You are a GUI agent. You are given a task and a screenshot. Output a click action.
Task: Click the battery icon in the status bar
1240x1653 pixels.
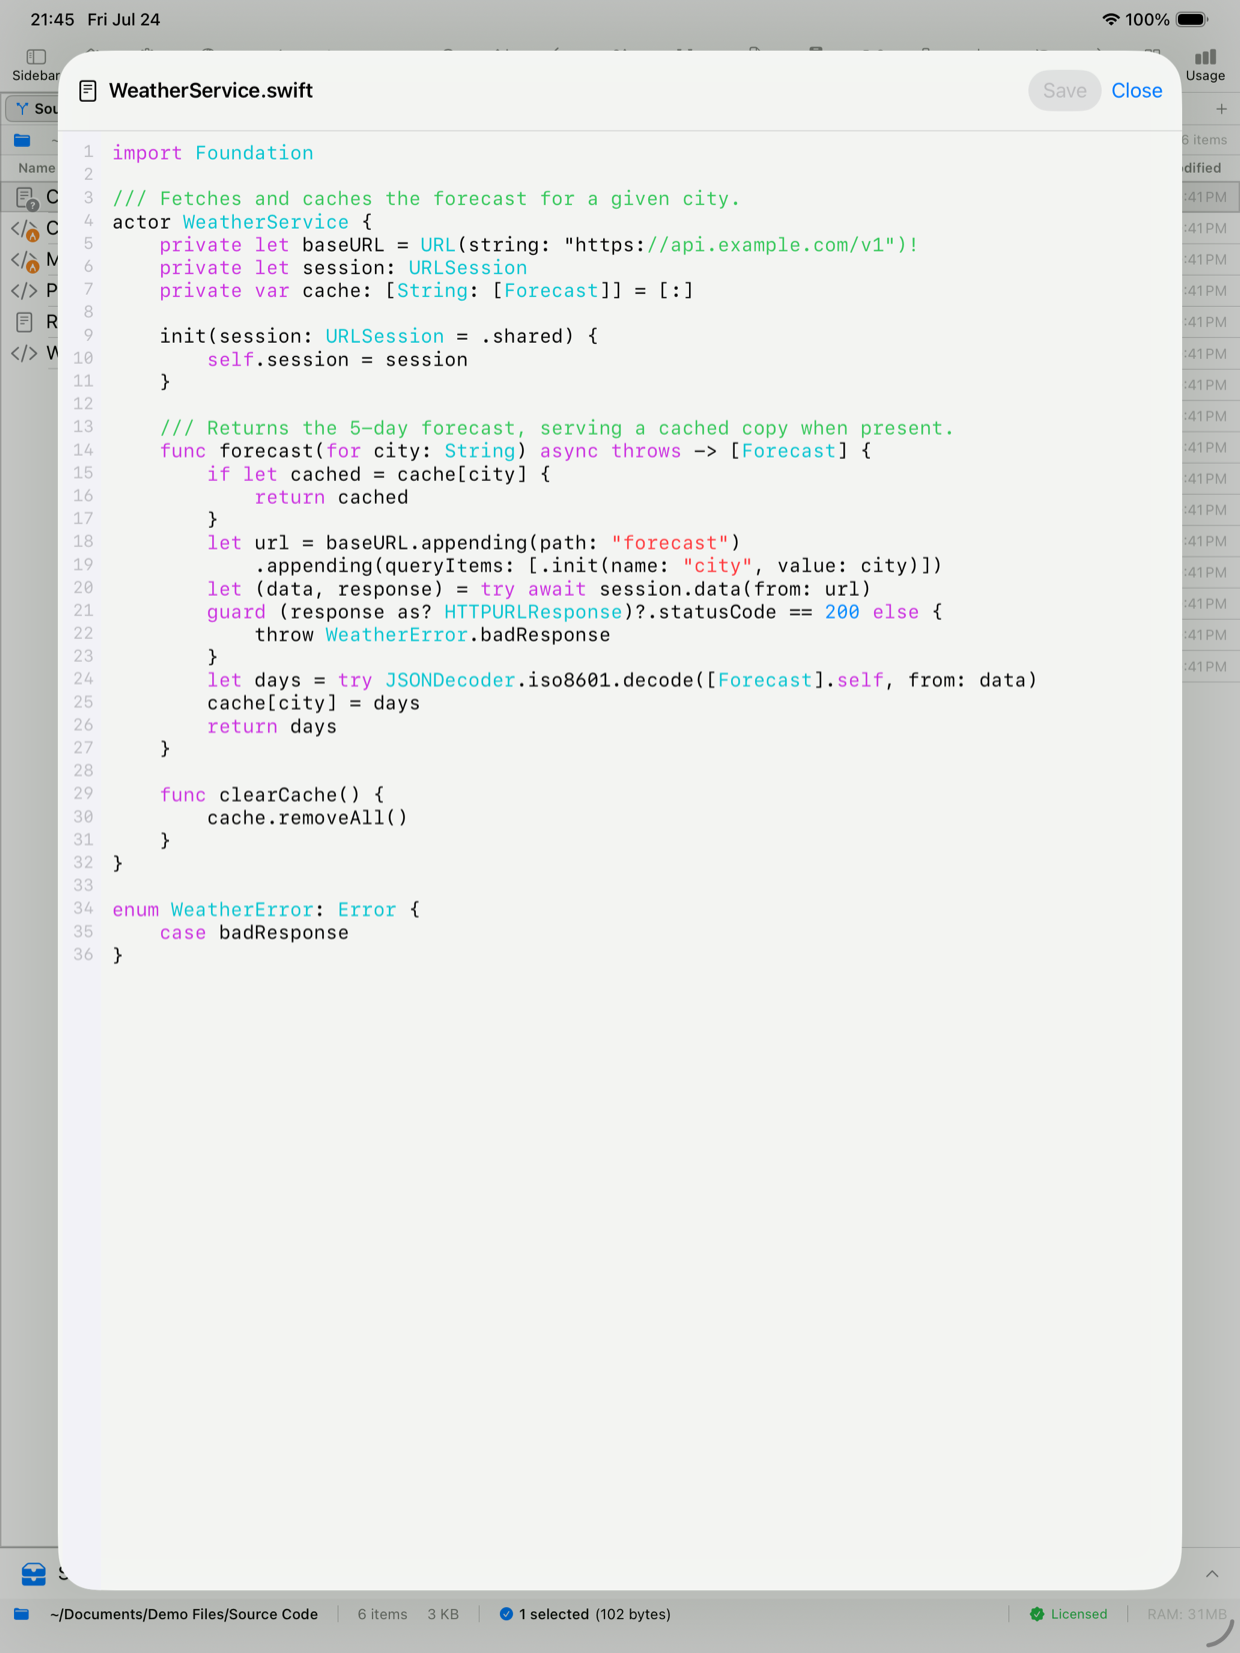pos(1192,19)
